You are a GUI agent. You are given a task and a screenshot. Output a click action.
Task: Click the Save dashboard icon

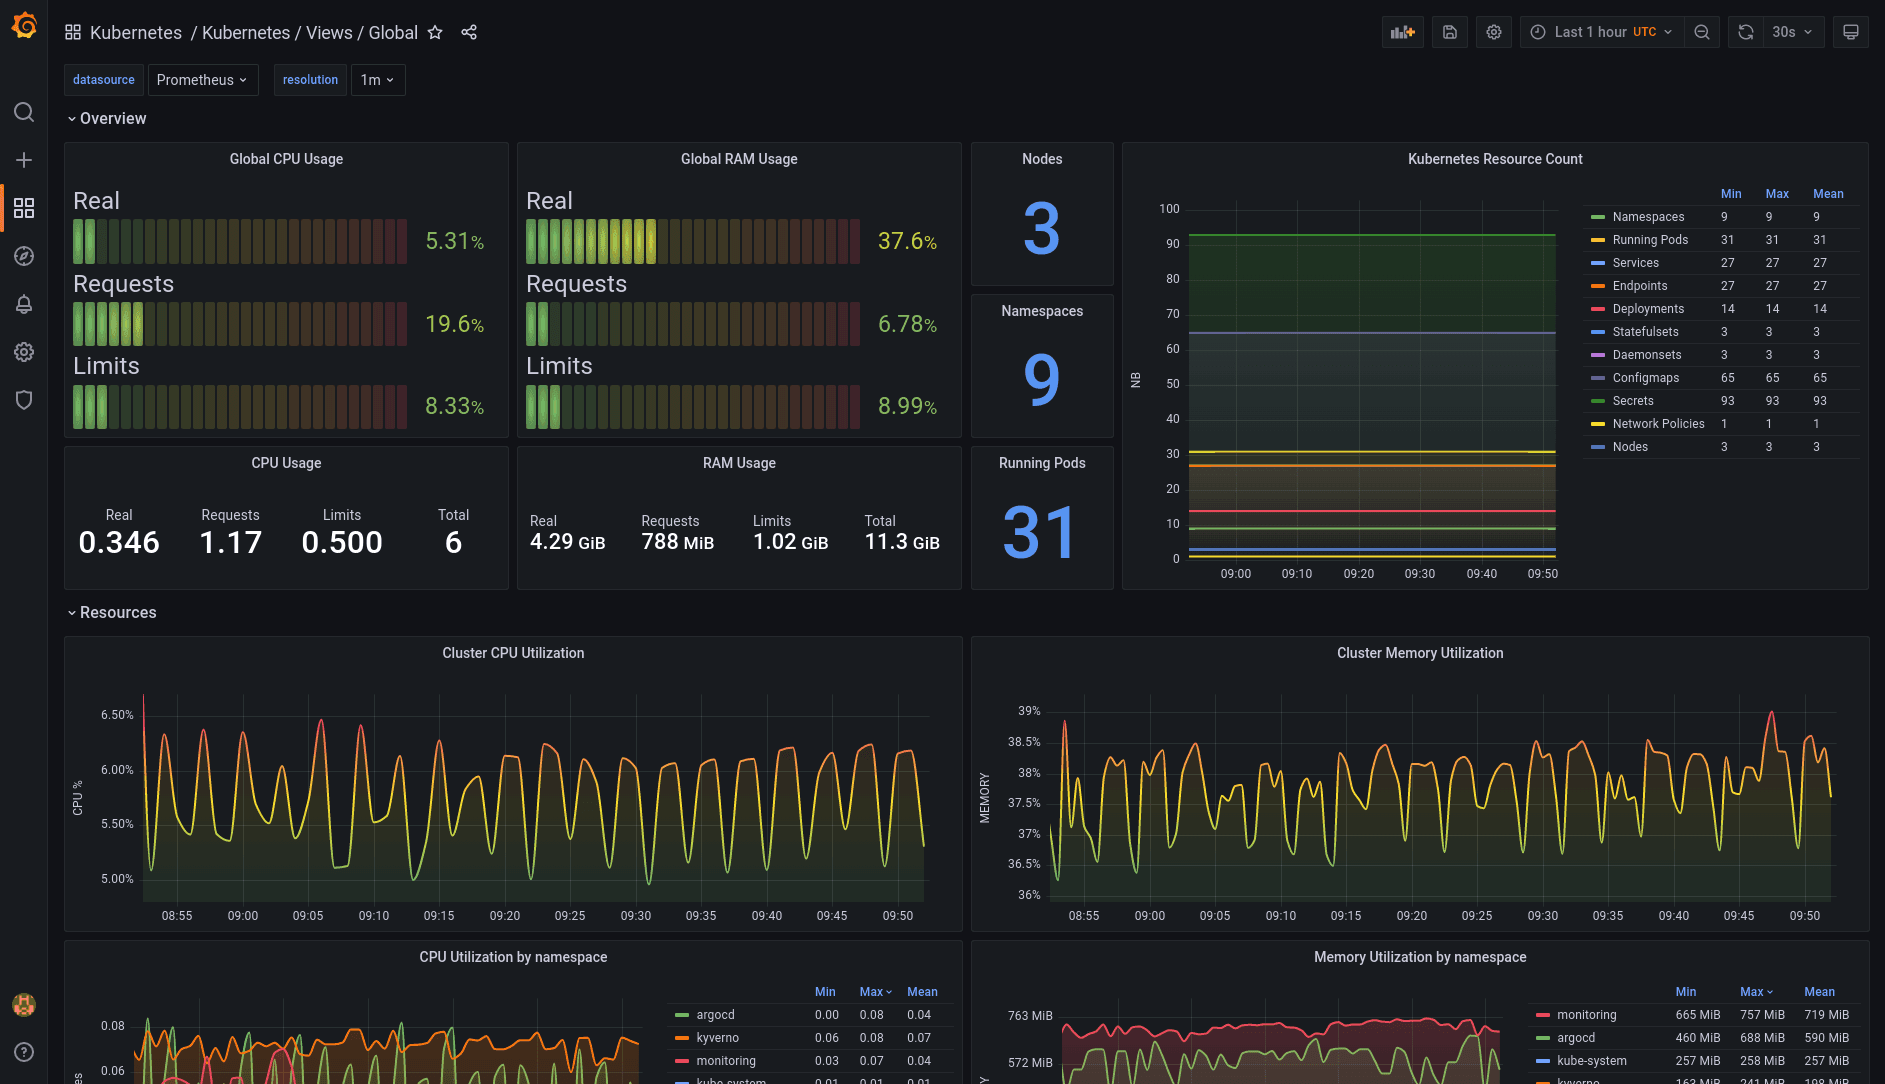pos(1449,31)
